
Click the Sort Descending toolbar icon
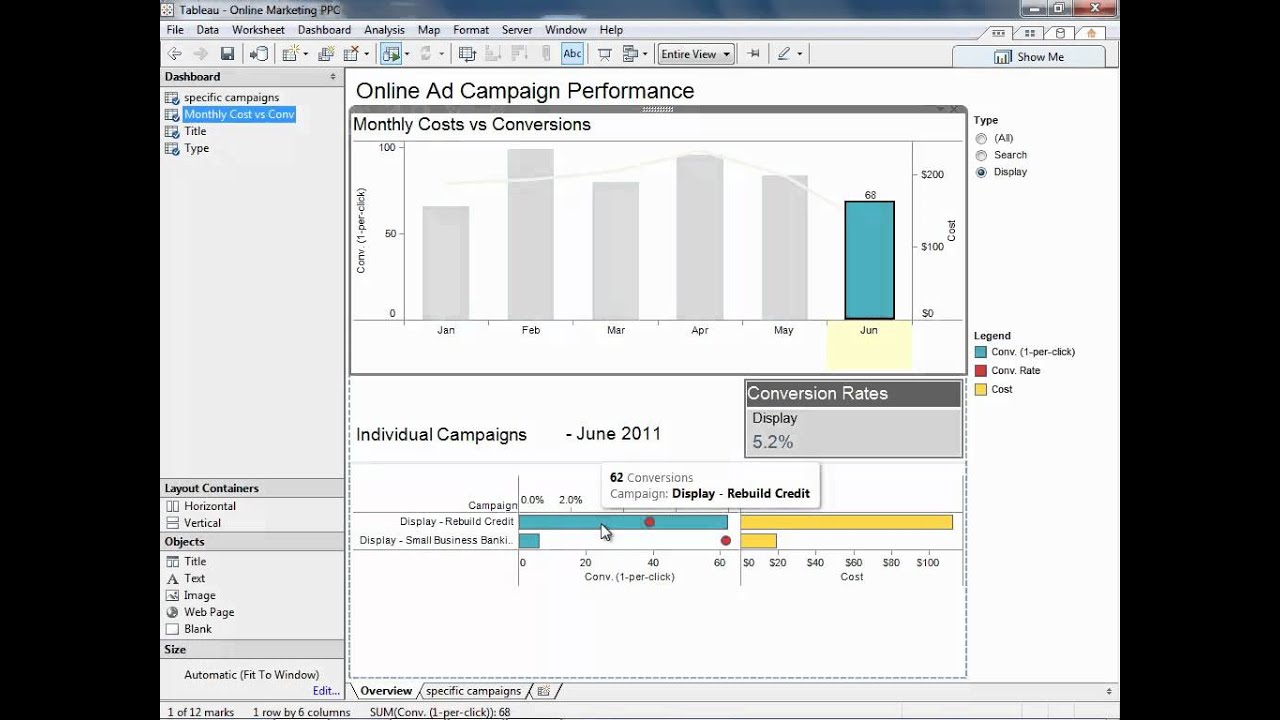pyautogui.click(x=520, y=54)
